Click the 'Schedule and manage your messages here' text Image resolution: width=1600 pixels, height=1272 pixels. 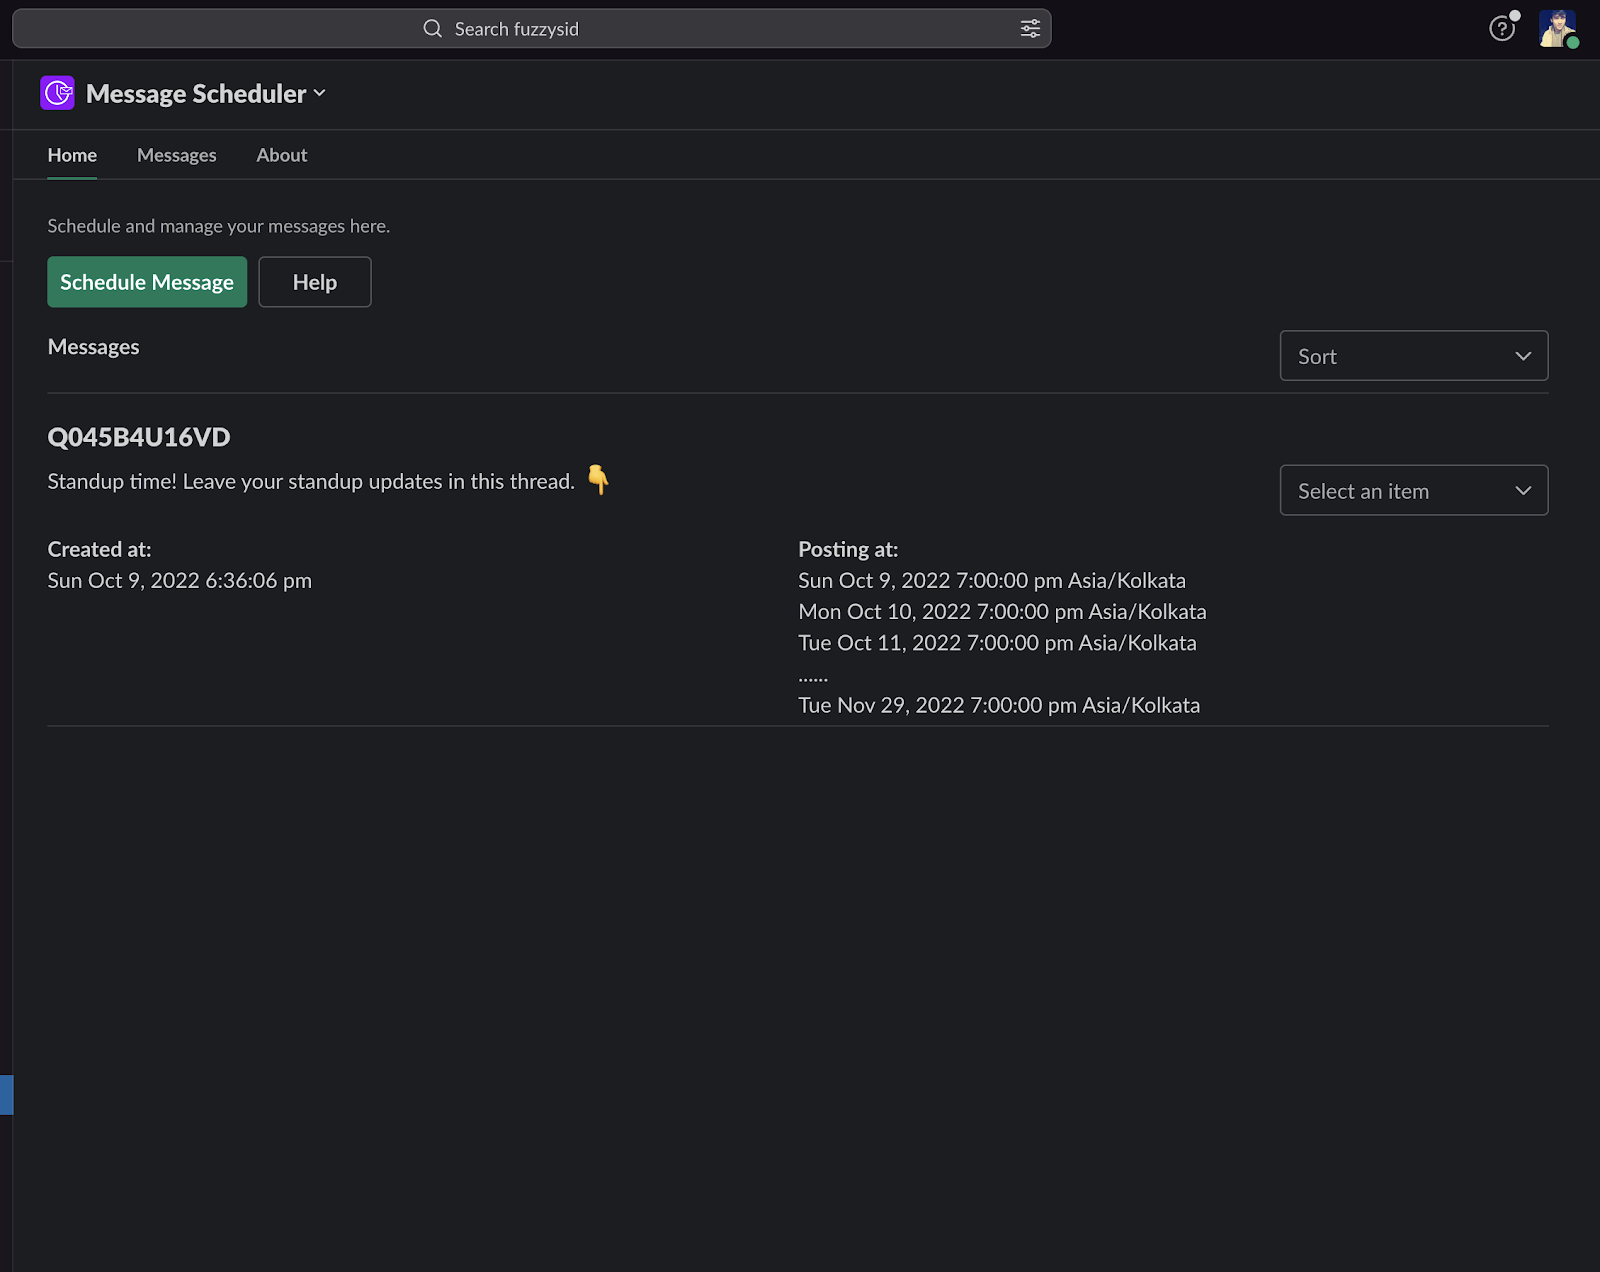click(219, 226)
